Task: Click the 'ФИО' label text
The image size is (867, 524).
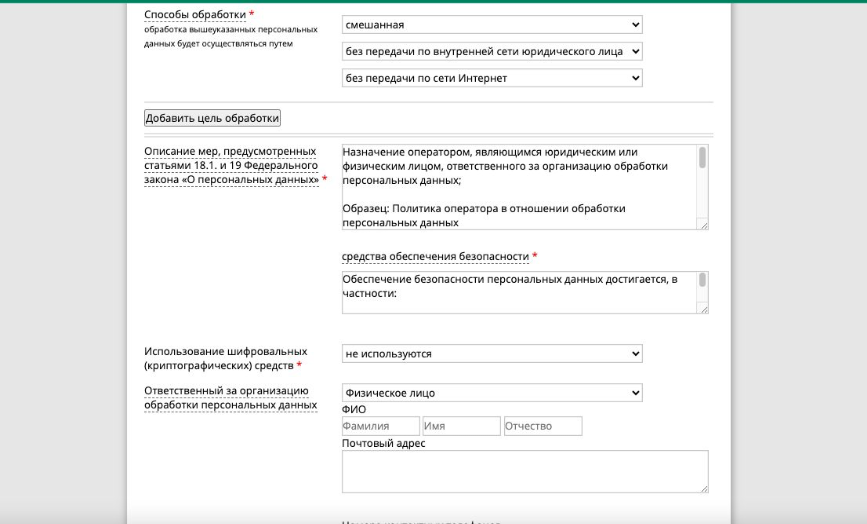Action: pos(354,410)
